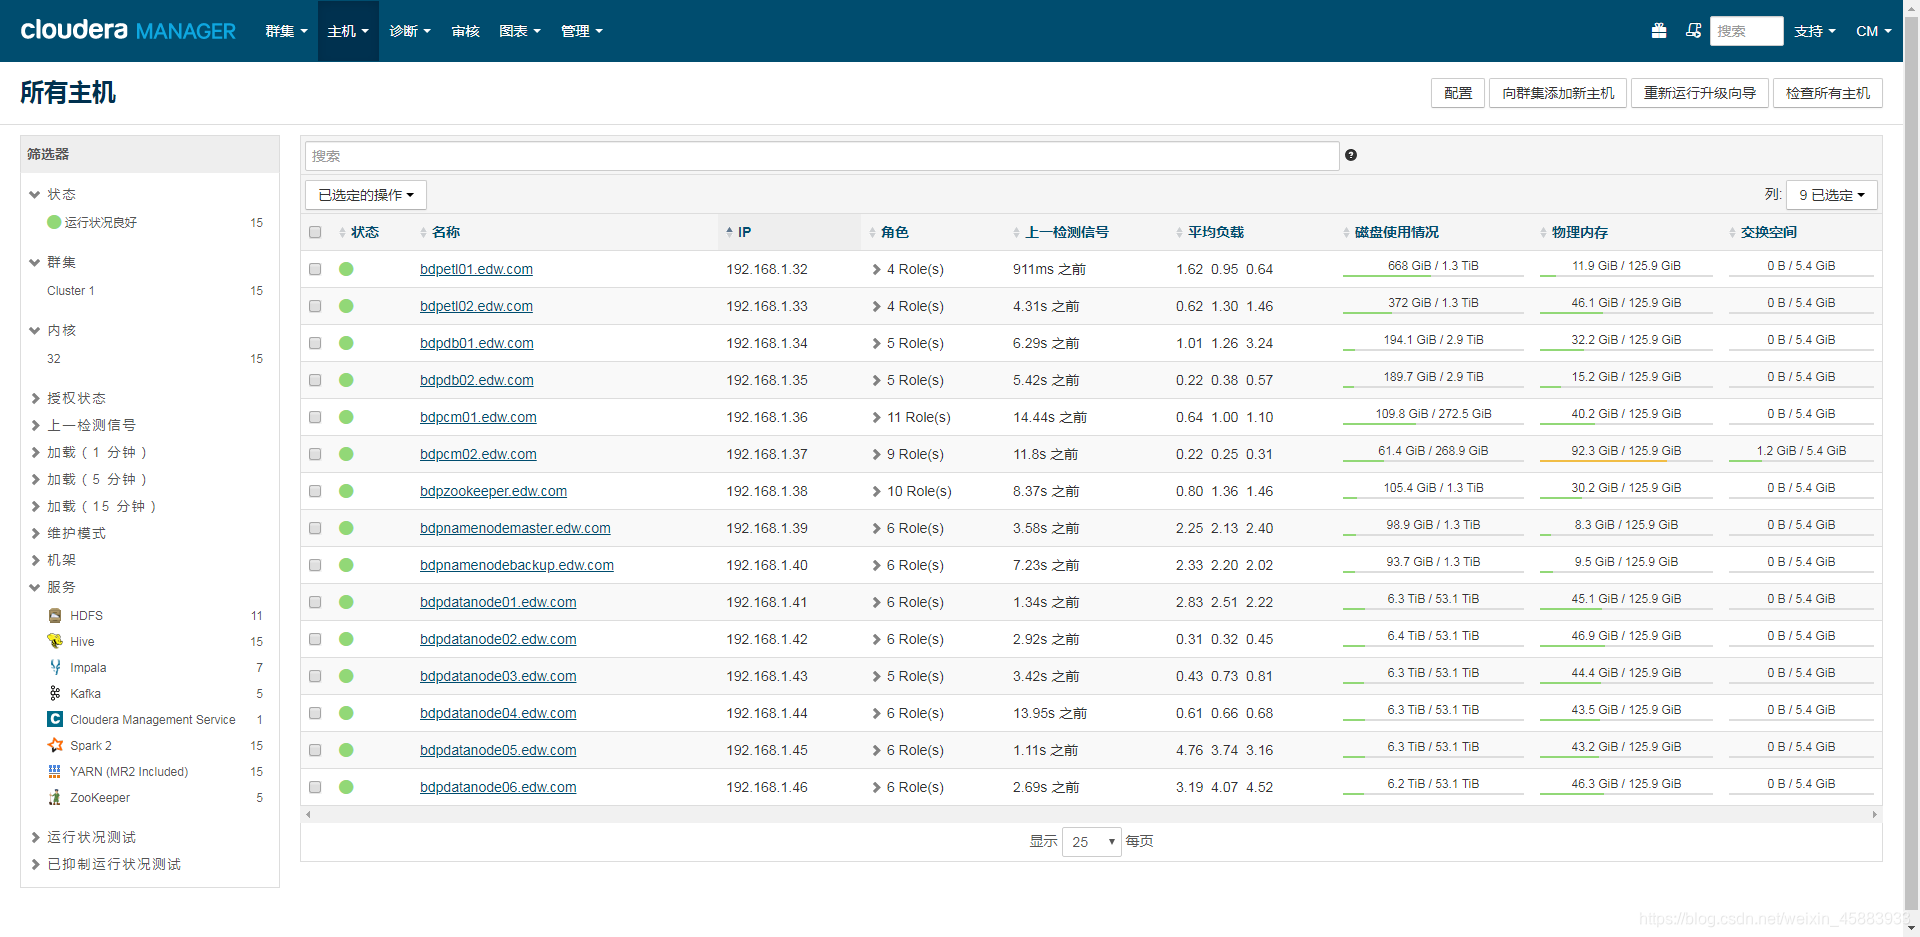Click sort arrows on 交换空间 column
This screenshot has width=1920, height=937.
1732,233
